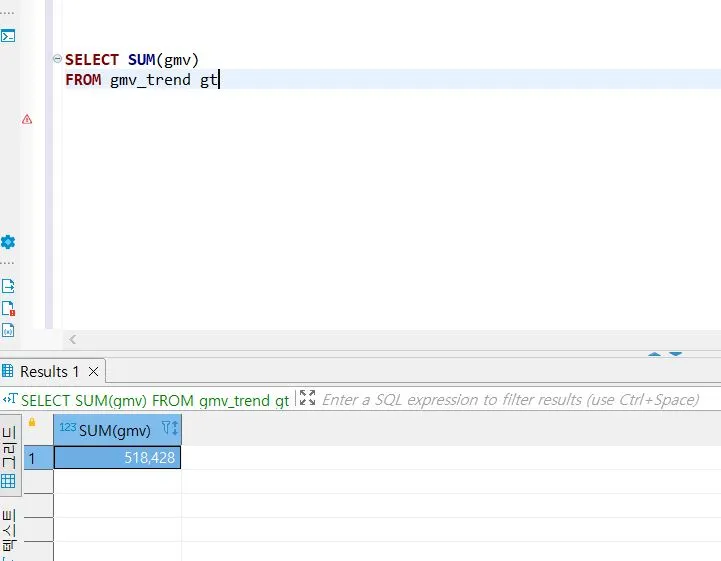Click the variables (x) file icon
The height and width of the screenshot is (561, 721).
pyautogui.click(x=8, y=330)
